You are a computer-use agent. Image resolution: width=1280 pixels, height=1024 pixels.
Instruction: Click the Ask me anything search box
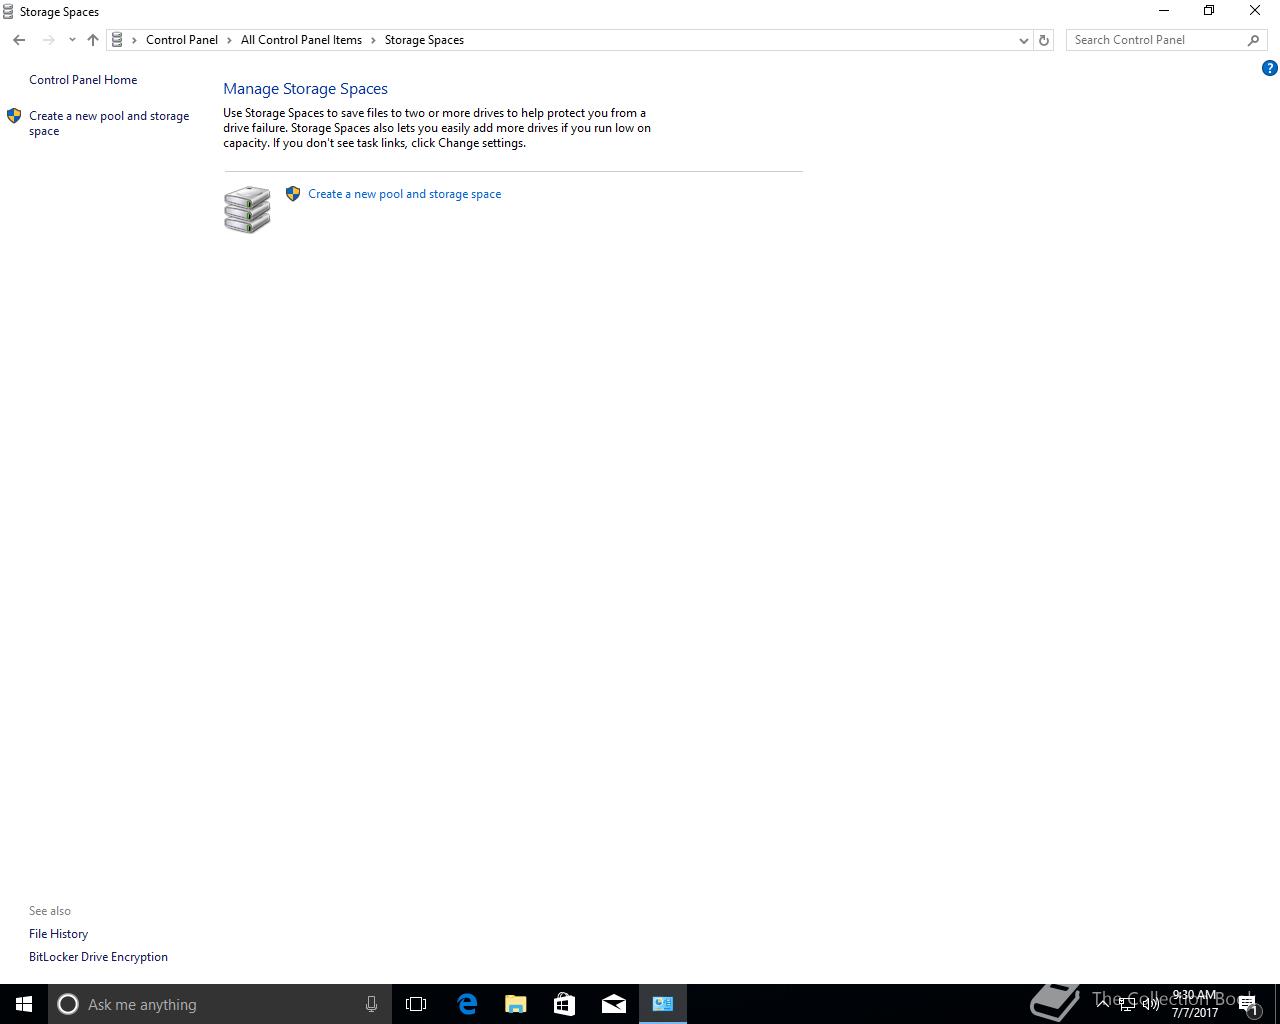[219, 1004]
